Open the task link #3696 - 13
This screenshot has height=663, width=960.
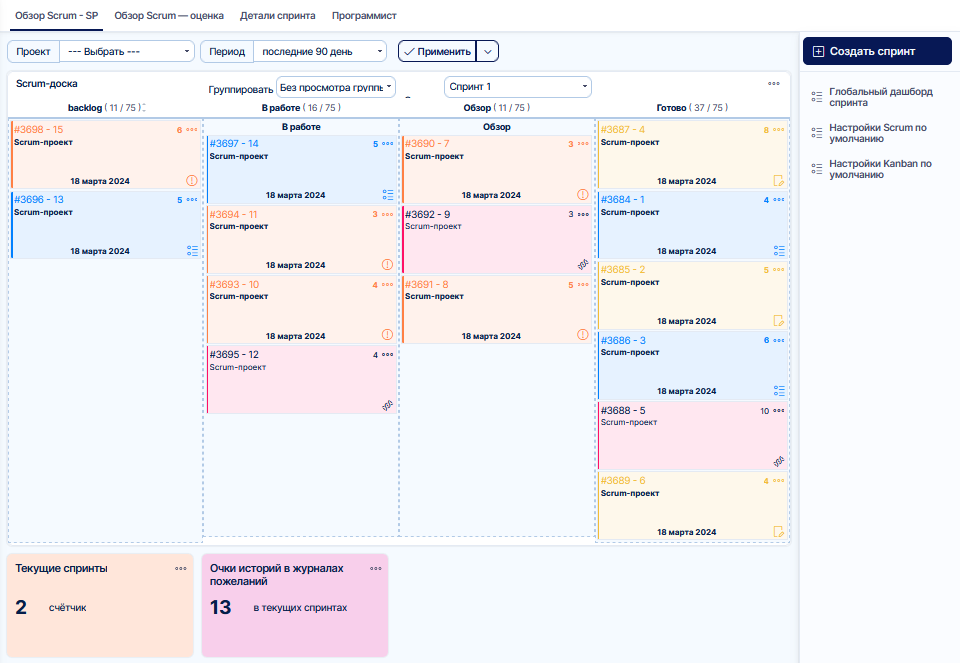coord(39,200)
